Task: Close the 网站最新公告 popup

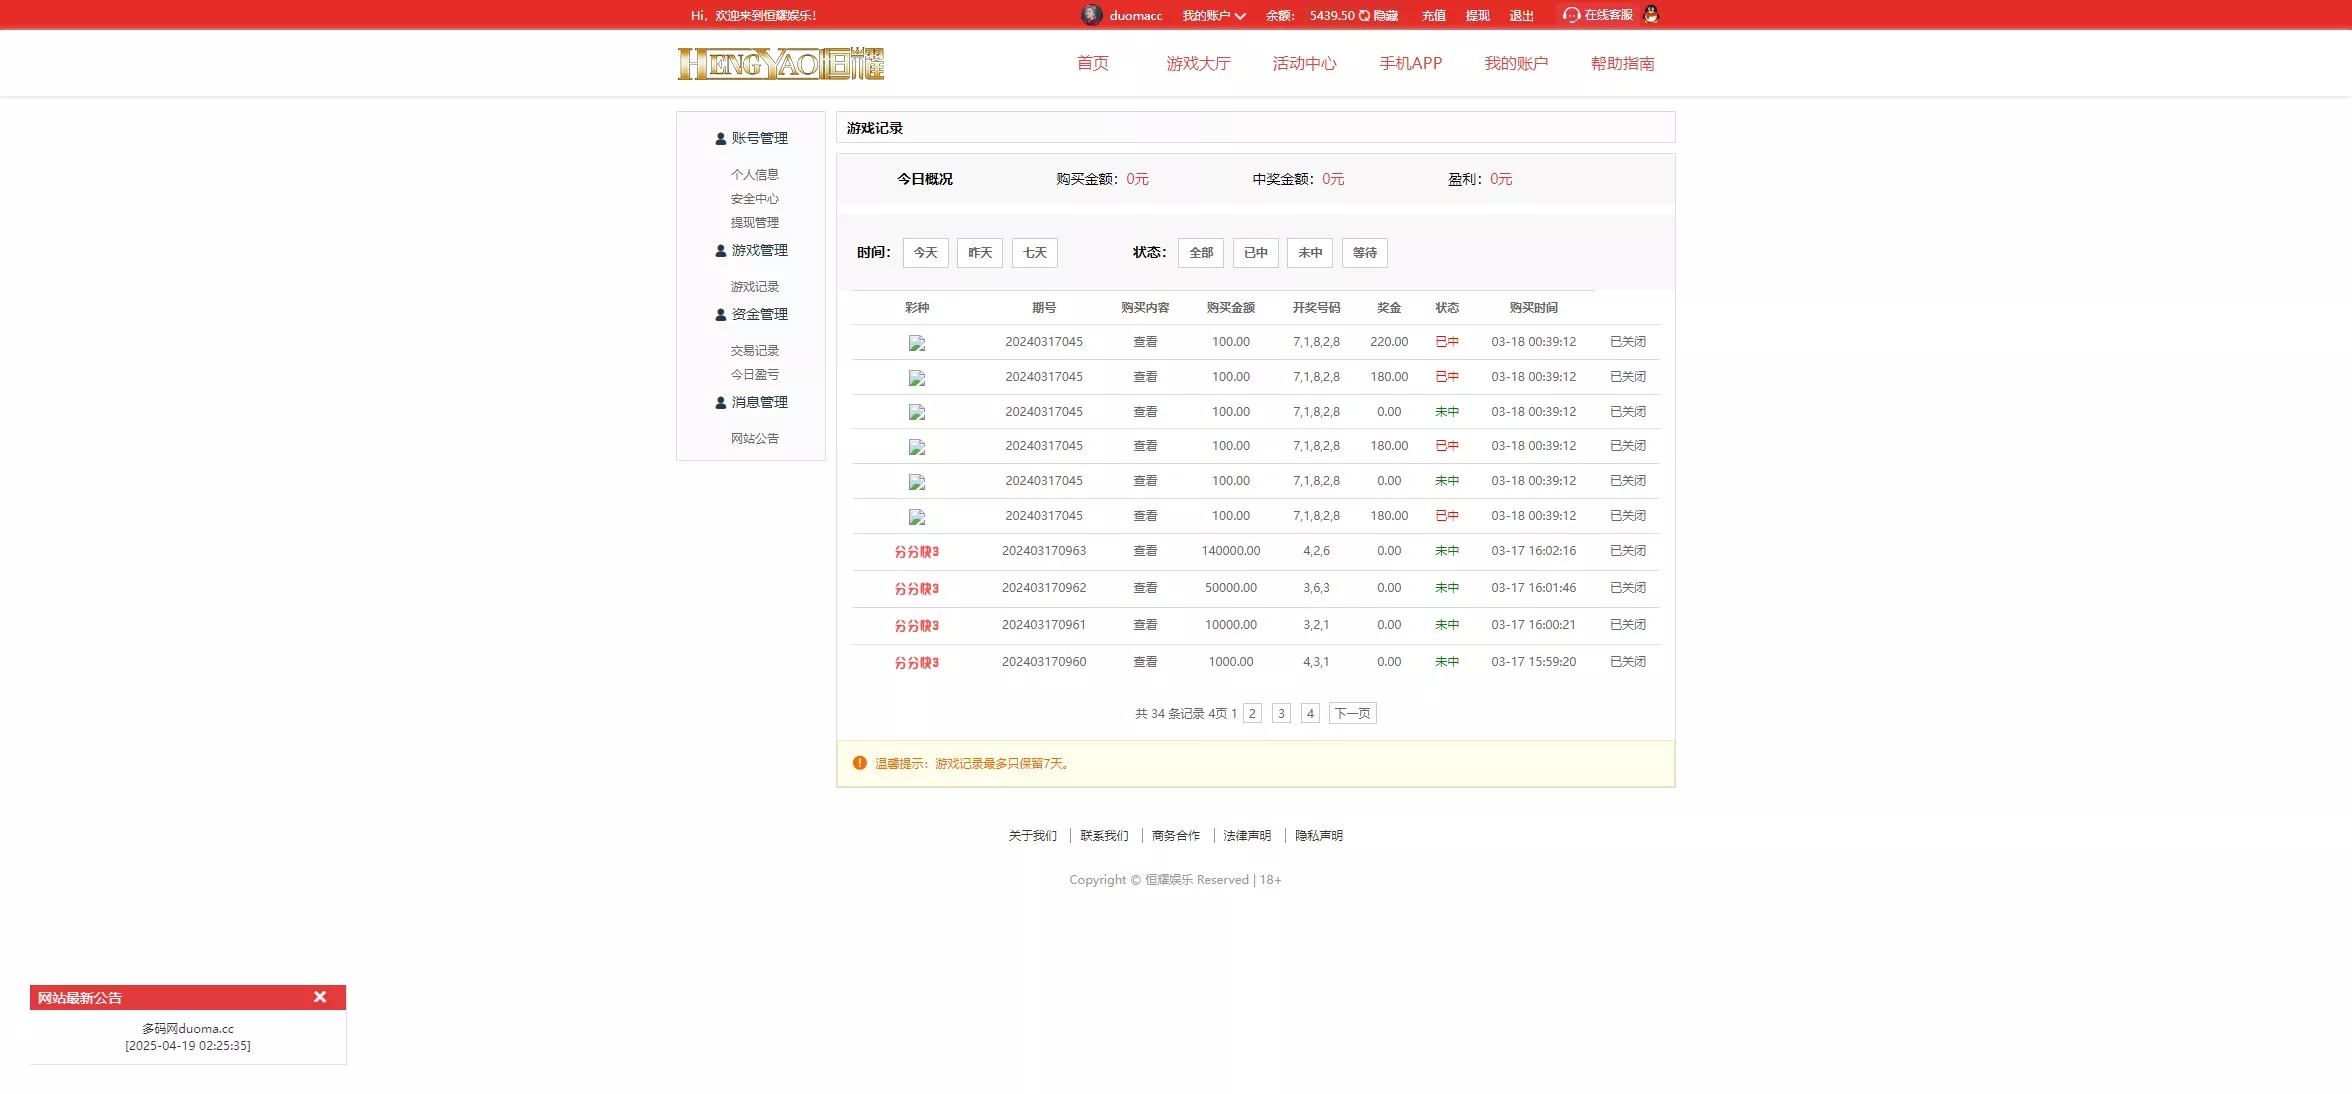Action: pos(320,997)
